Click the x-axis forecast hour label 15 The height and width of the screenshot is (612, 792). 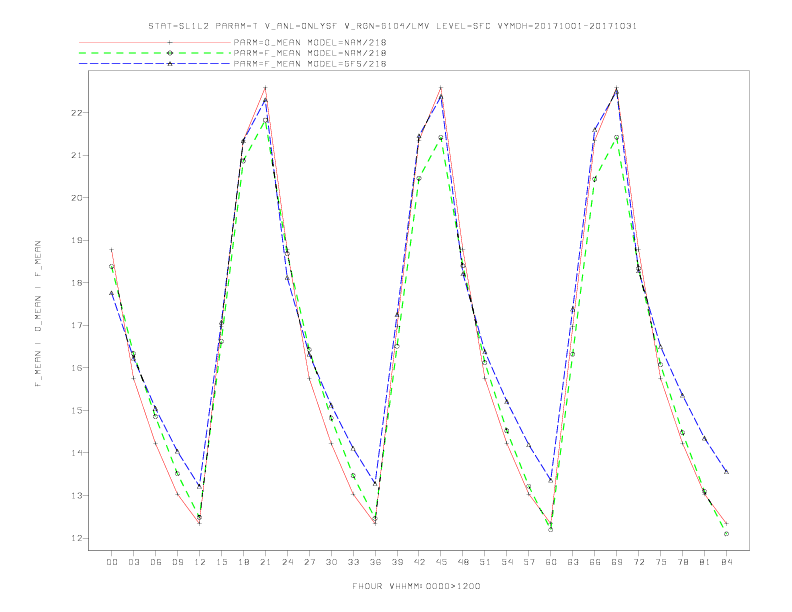pyautogui.click(x=221, y=562)
